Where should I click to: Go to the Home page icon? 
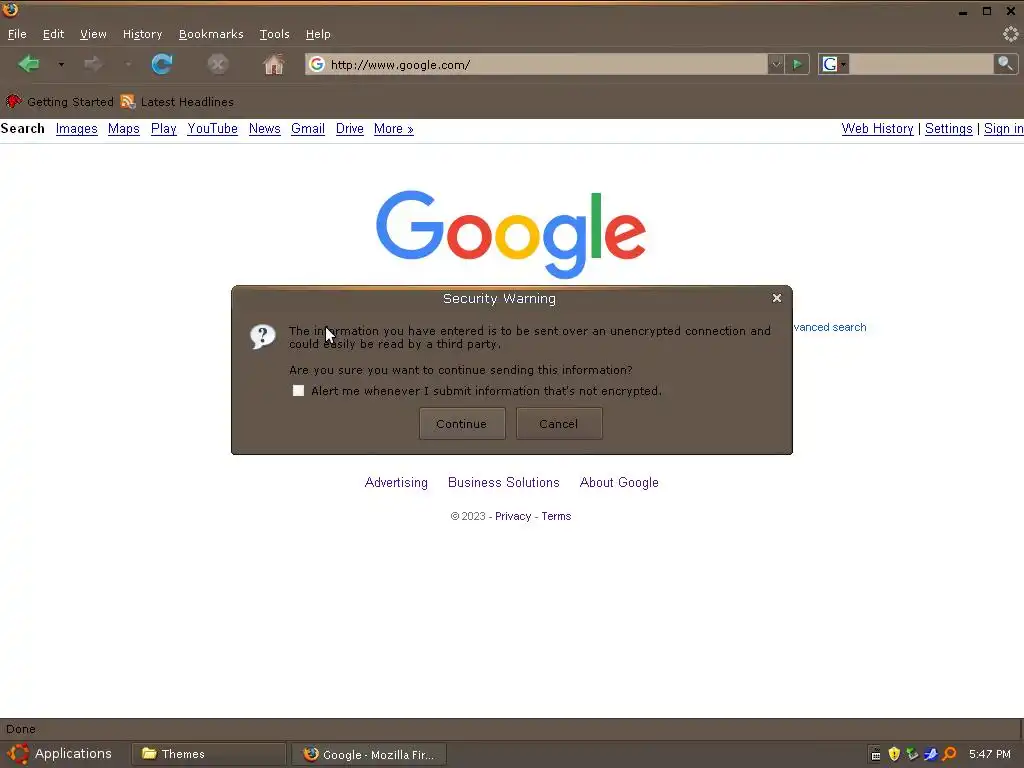point(274,64)
